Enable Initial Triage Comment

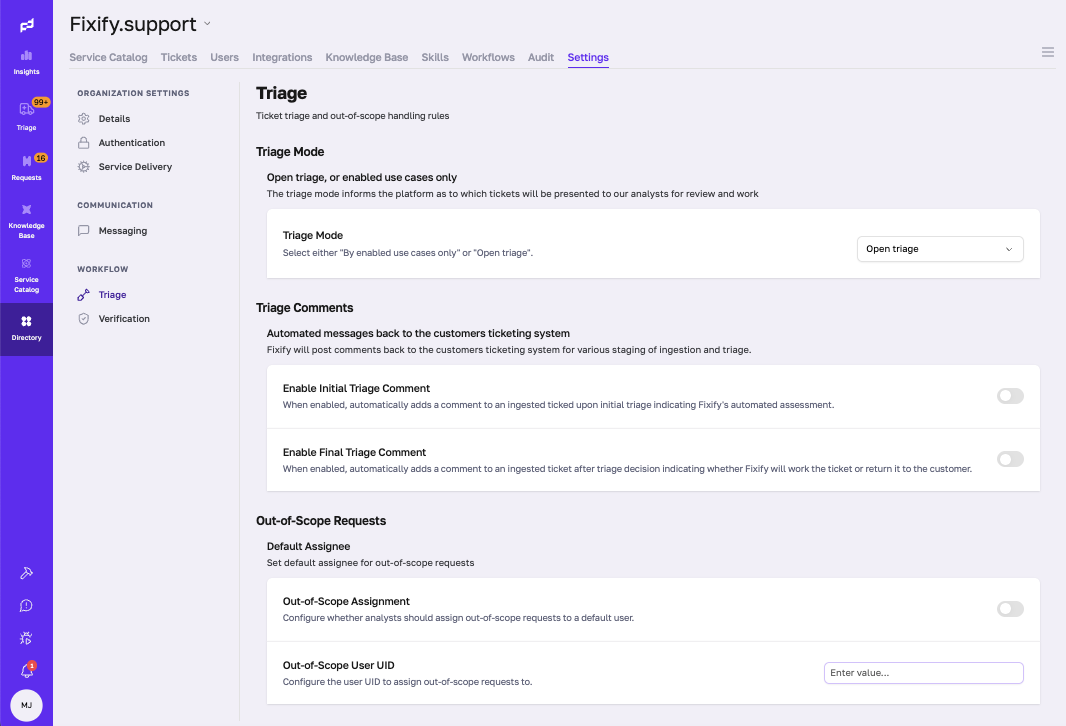[x=1010, y=396]
